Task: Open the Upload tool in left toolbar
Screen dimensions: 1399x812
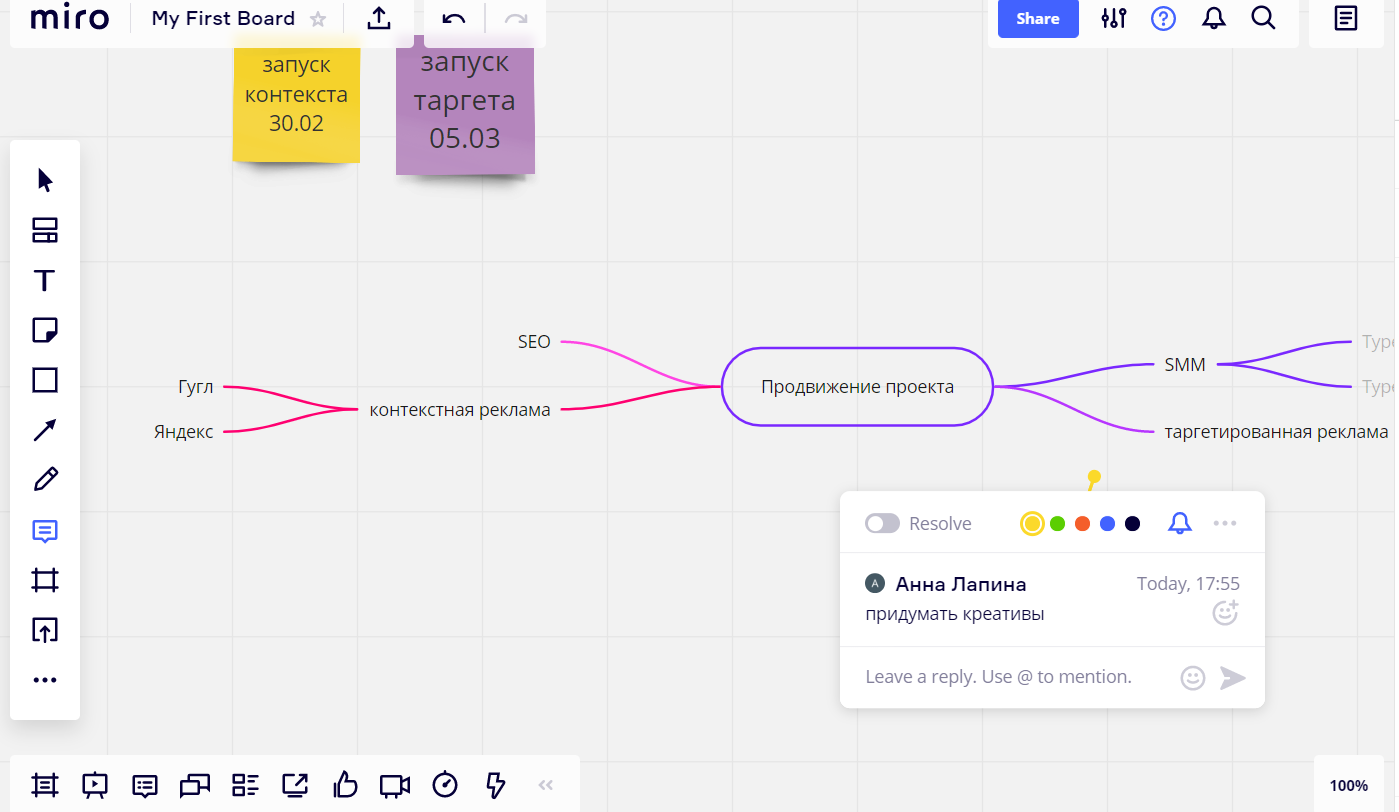Action: pyautogui.click(x=45, y=630)
